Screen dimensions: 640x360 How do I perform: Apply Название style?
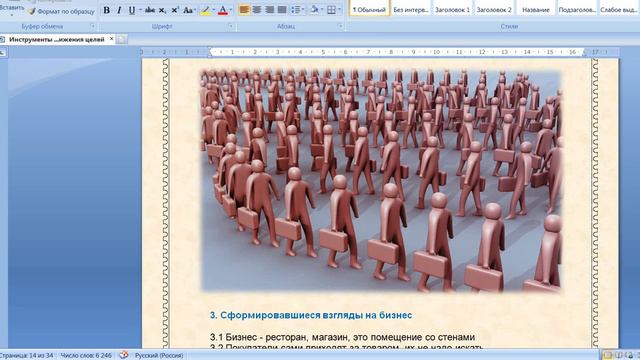tap(536, 9)
